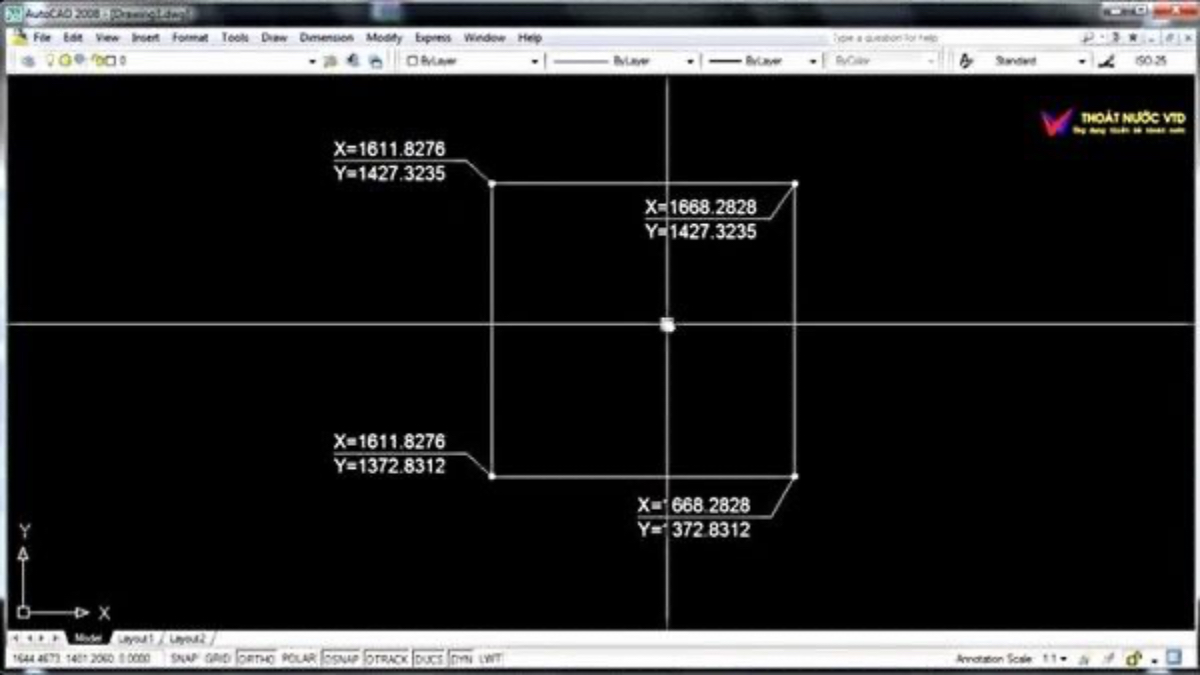Jump to first layout tab arrow
This screenshot has width=1200, height=675.
[x=15, y=638]
